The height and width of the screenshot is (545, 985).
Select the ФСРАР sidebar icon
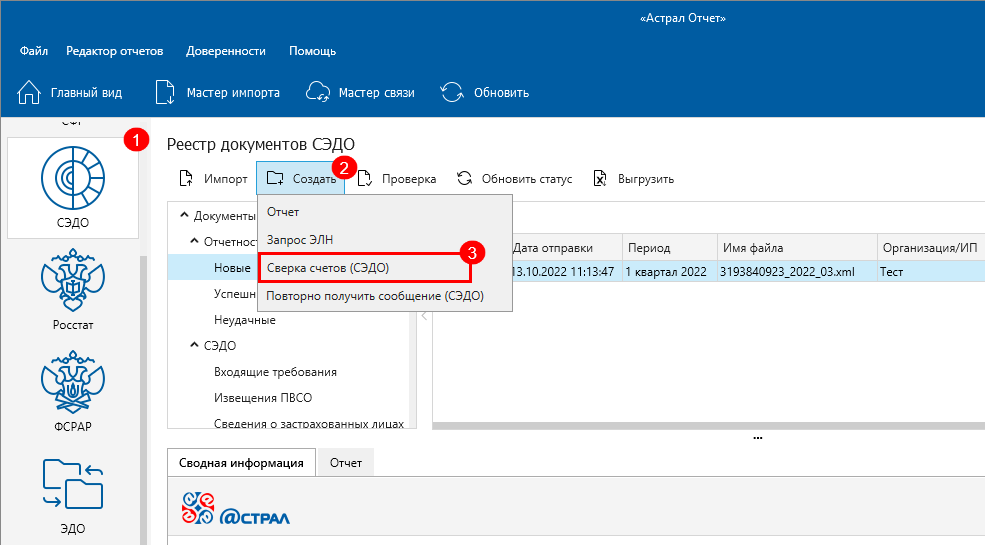tap(72, 392)
